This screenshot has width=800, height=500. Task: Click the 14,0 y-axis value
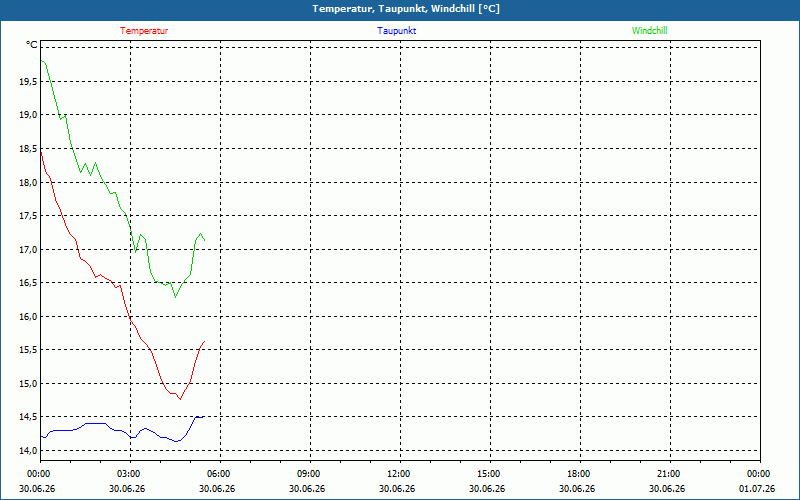(29, 451)
